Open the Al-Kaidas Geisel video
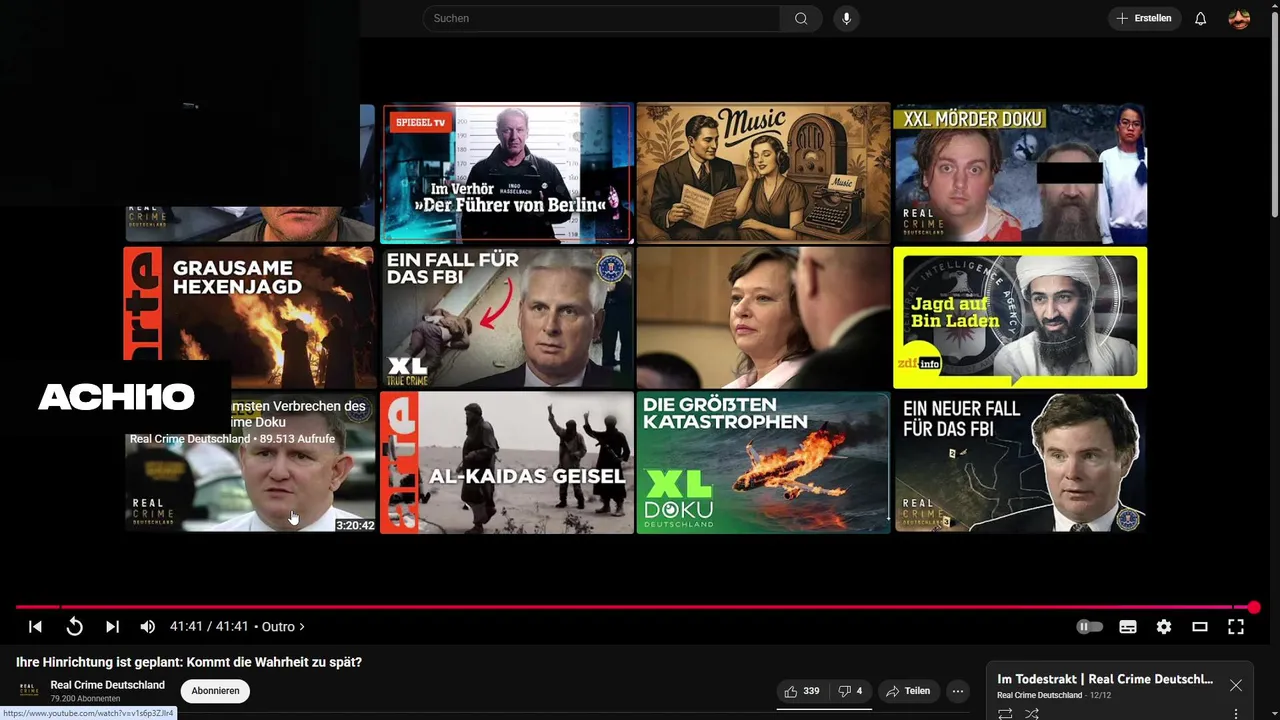The image size is (1280, 720). click(x=507, y=462)
